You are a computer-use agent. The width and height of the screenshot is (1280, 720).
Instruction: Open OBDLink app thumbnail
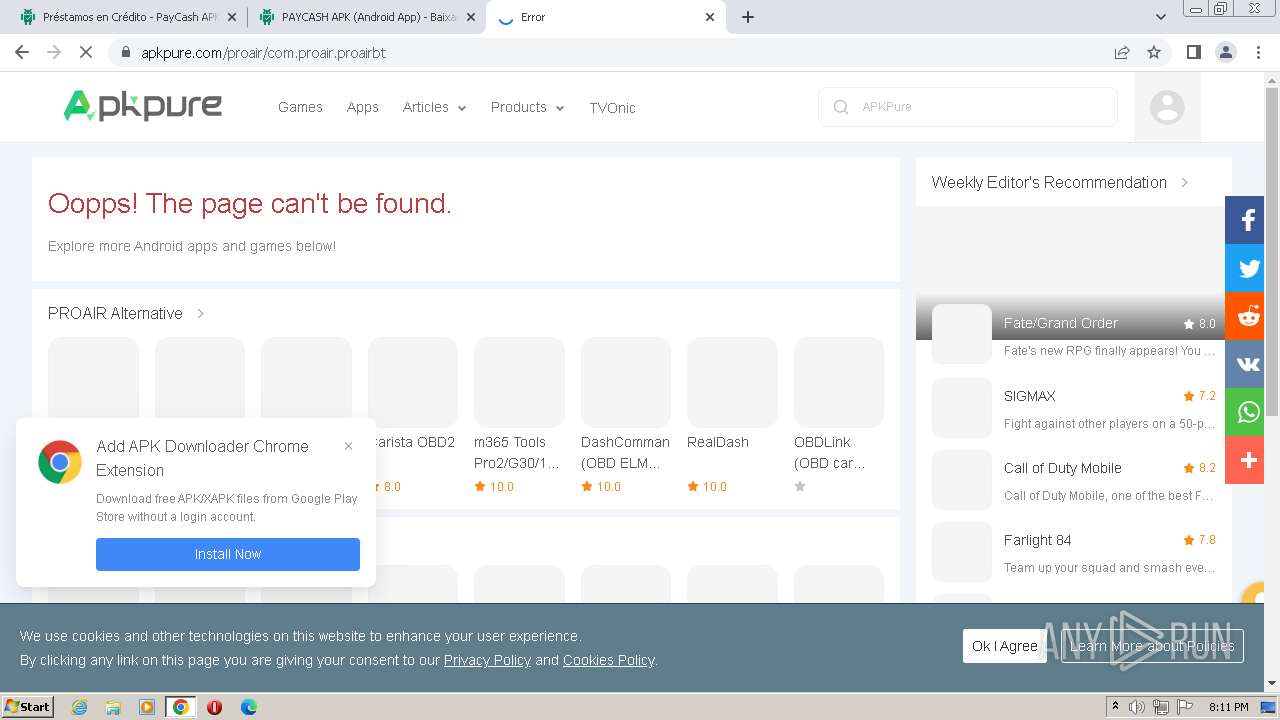click(839, 382)
